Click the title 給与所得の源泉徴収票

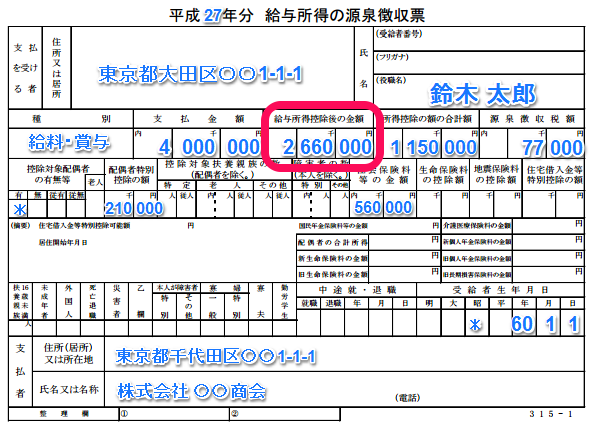[x=345, y=15]
